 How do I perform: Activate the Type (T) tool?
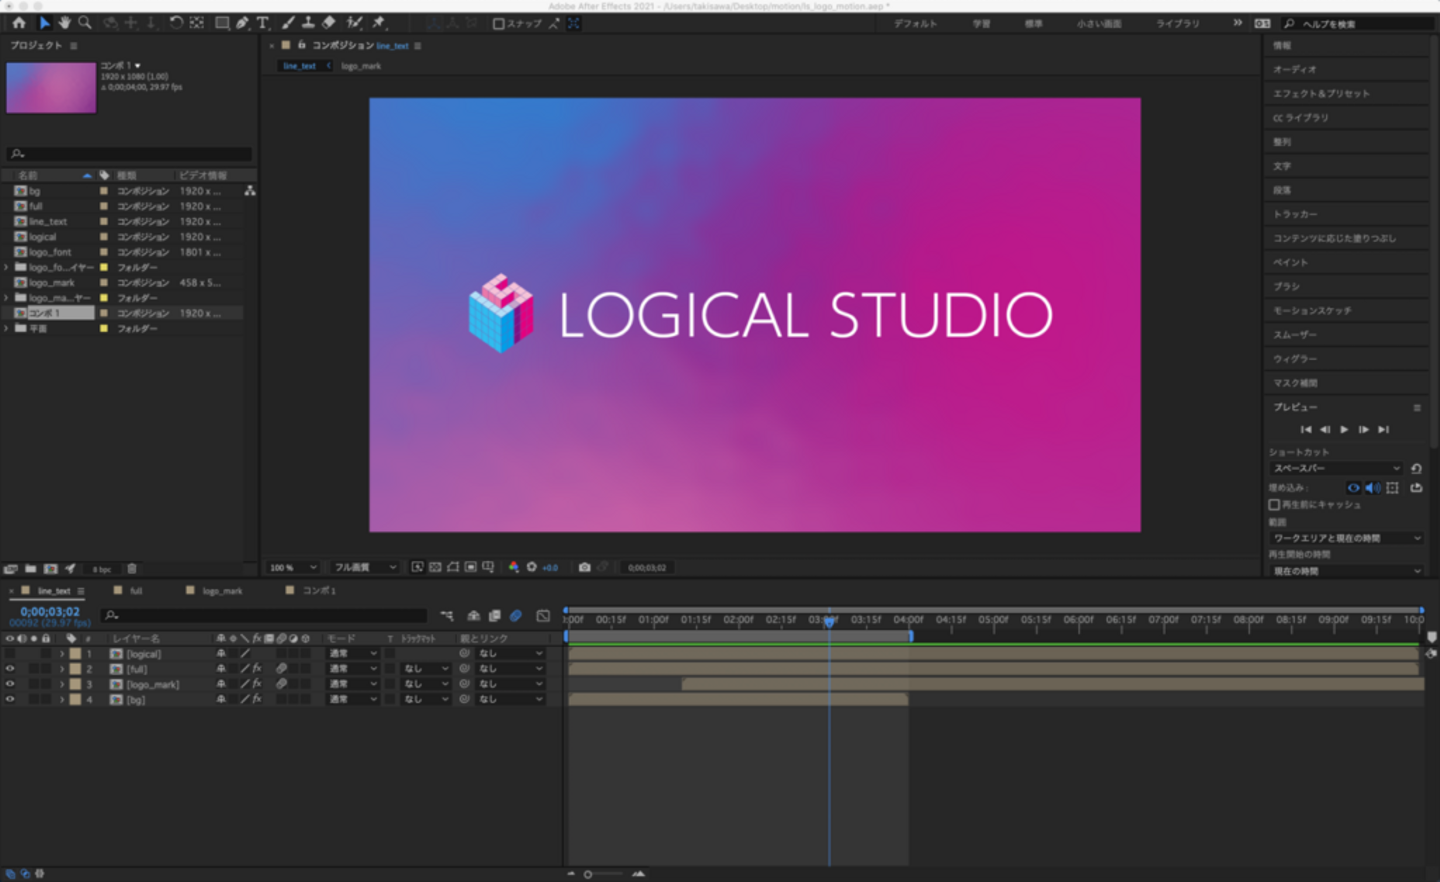click(x=263, y=22)
